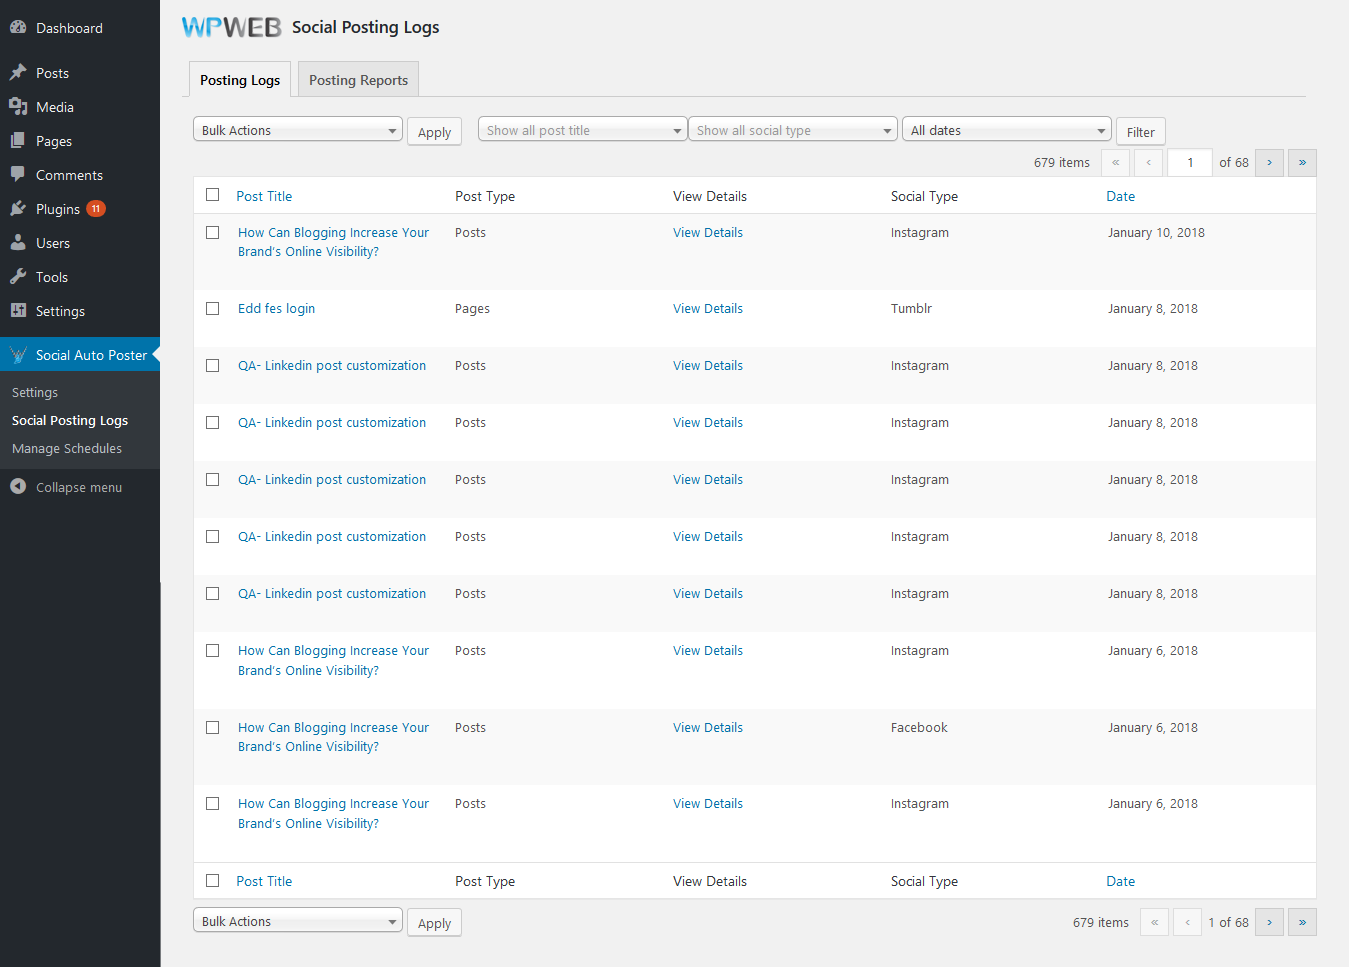Click the Comments bubble icon
Image resolution: width=1349 pixels, height=967 pixels.
[18, 174]
